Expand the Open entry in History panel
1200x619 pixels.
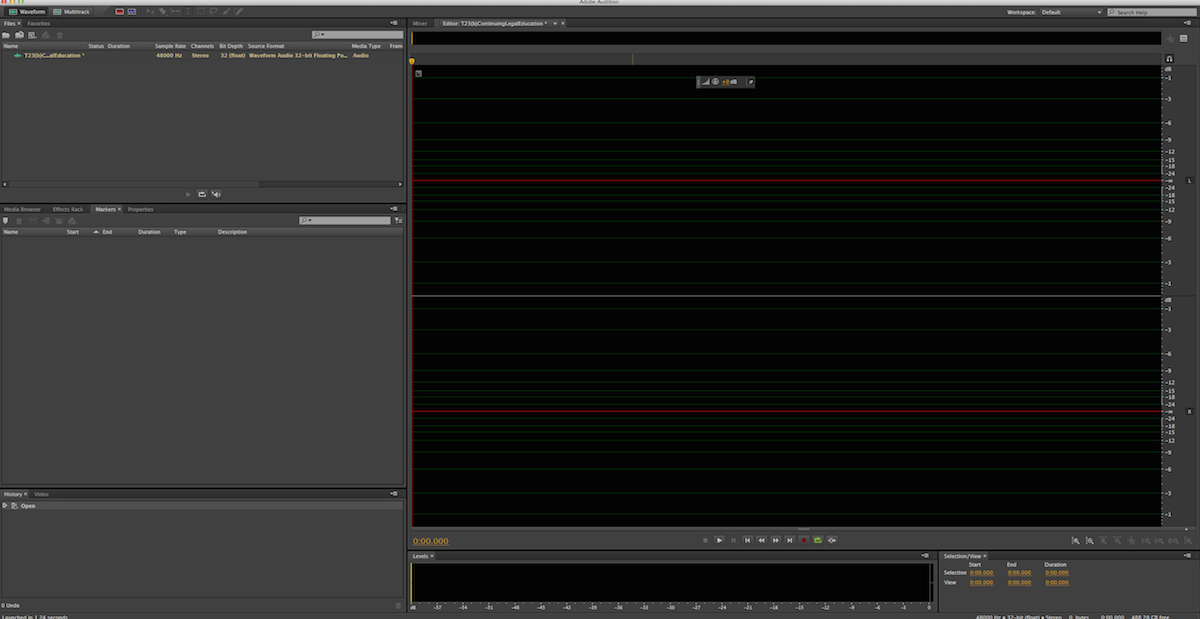pos(5,506)
